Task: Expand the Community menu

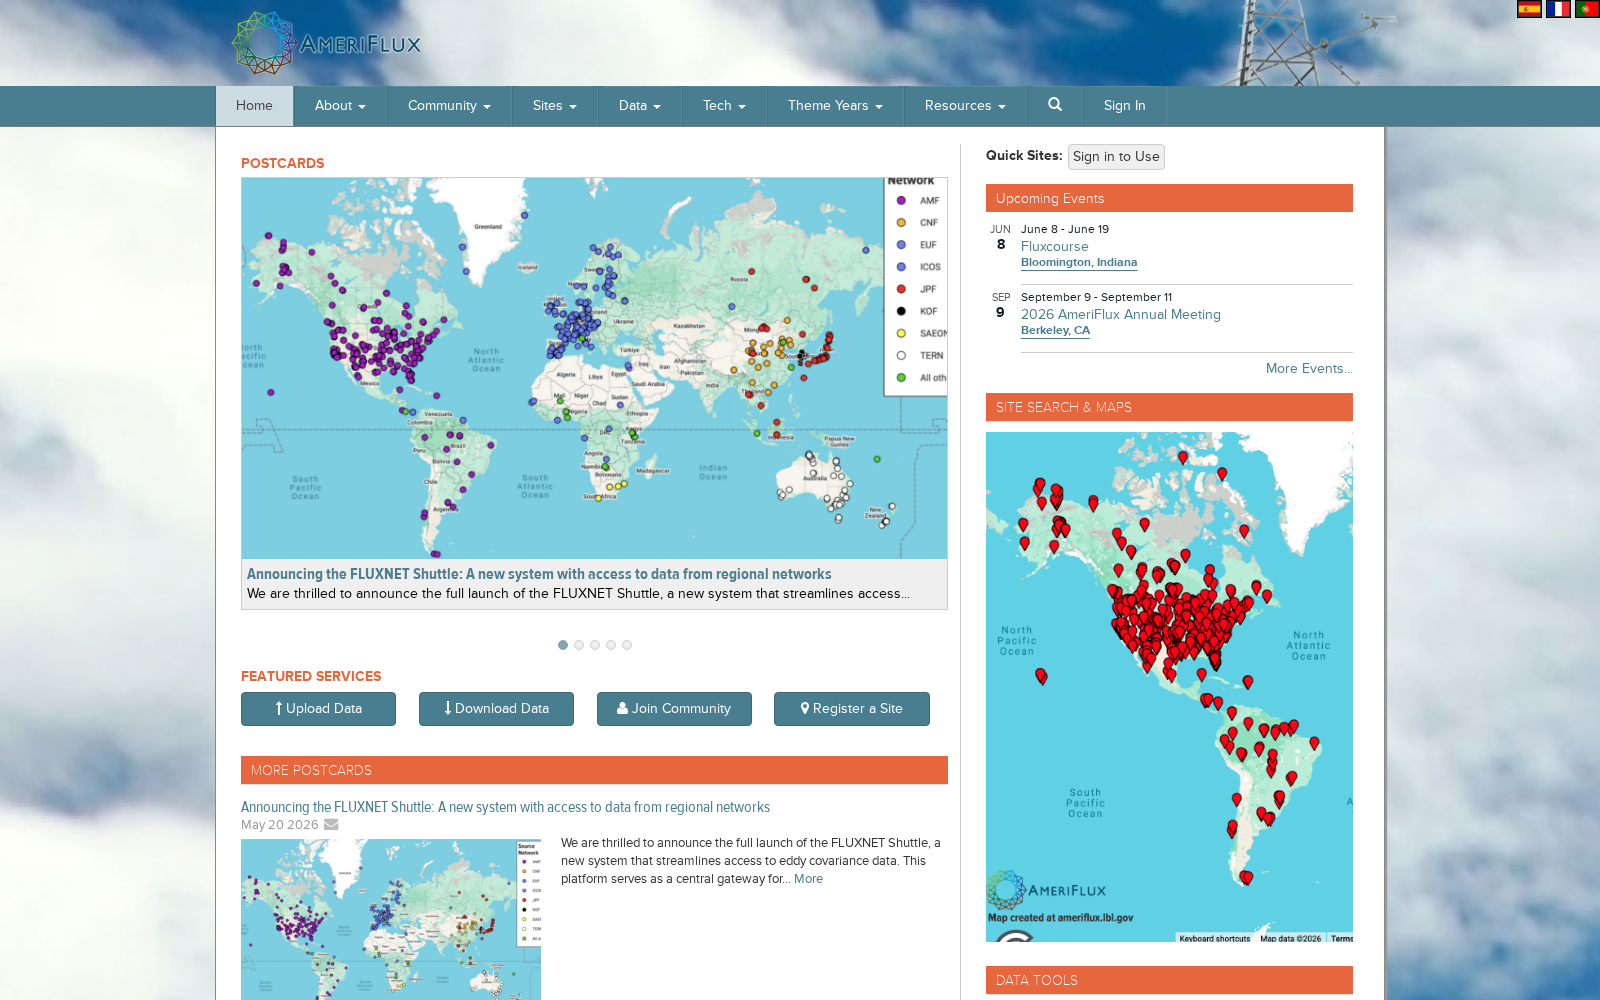Action: pyautogui.click(x=449, y=106)
